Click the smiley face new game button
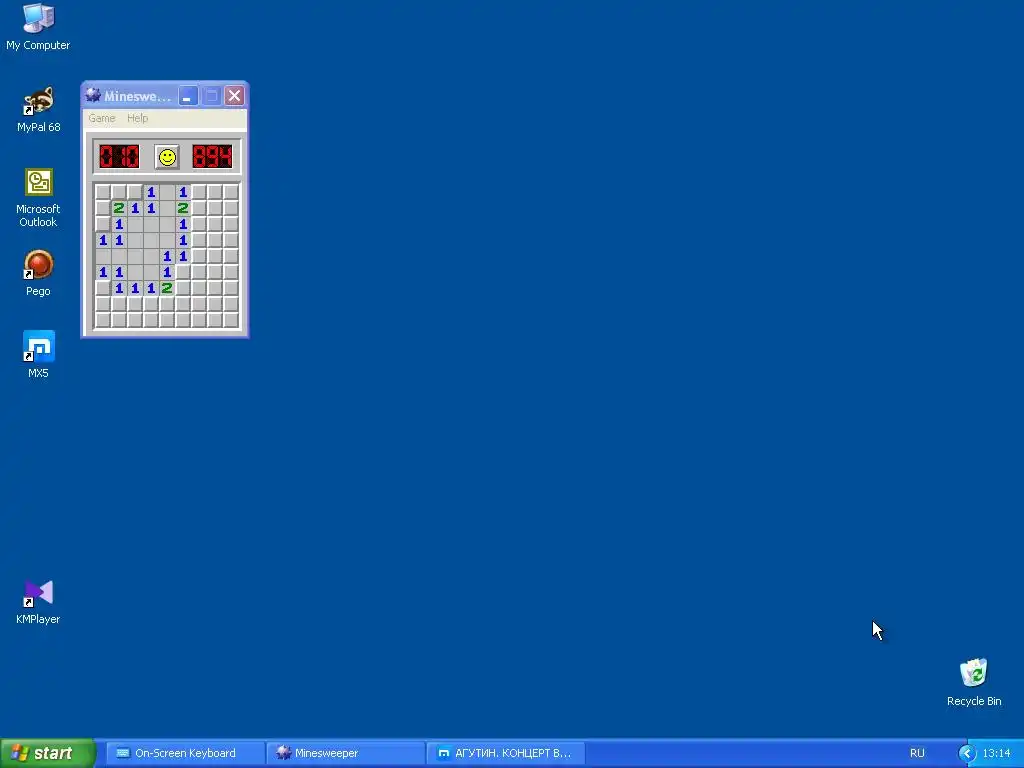This screenshot has width=1024, height=768. pos(167,157)
